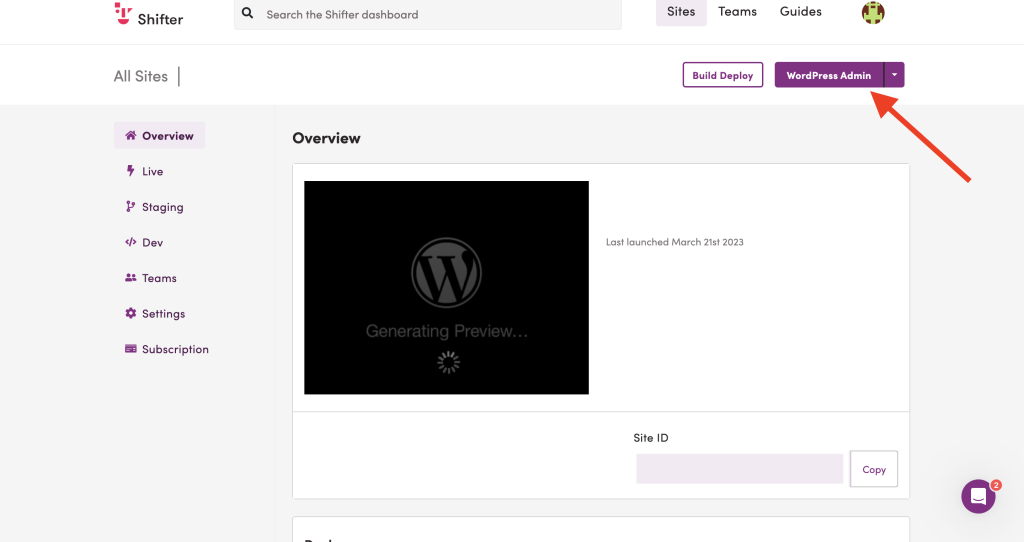
Task: Click the Last launched March 21st 2023 text
Action: pos(675,242)
